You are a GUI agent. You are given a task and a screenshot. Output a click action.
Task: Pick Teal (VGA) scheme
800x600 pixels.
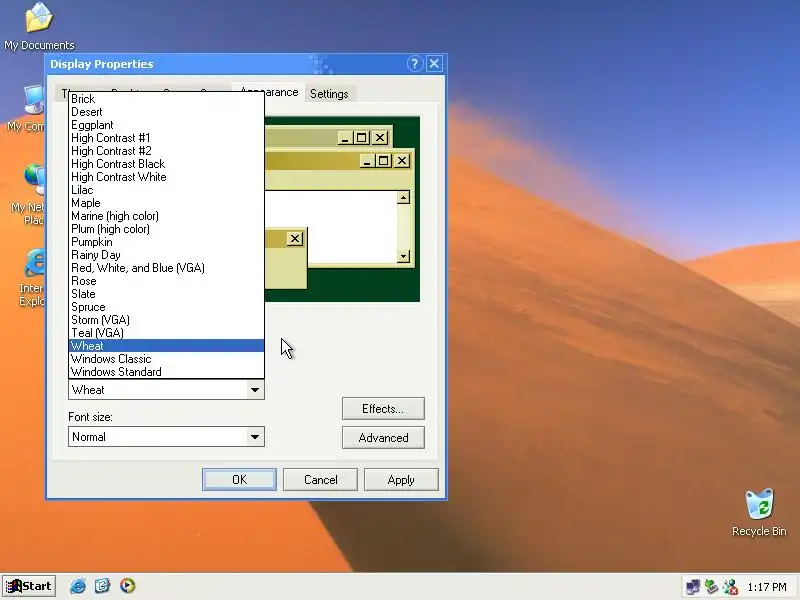tap(166, 333)
